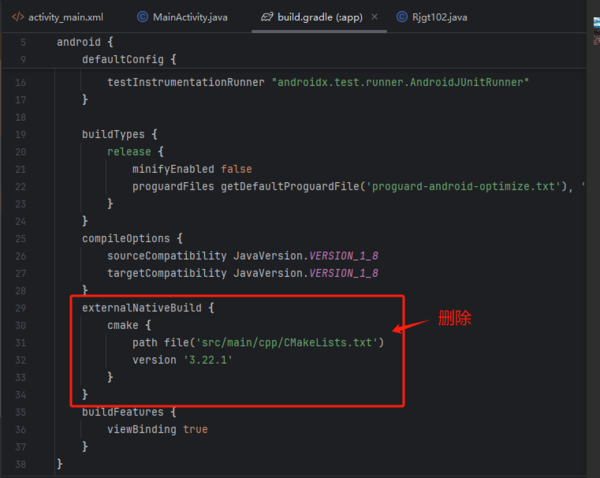Place cursor on 'externalNativeBuild {' line
The height and width of the screenshot is (478, 600).
click(148, 308)
